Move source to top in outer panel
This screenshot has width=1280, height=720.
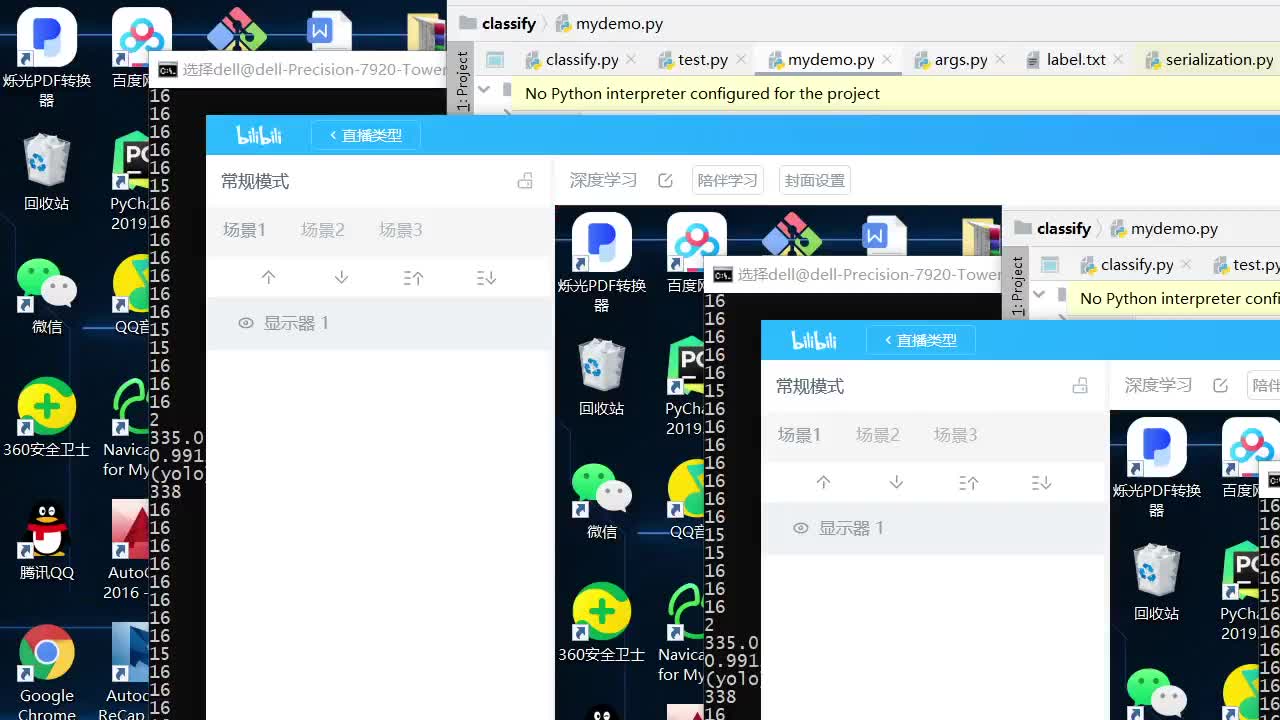[x=413, y=278]
